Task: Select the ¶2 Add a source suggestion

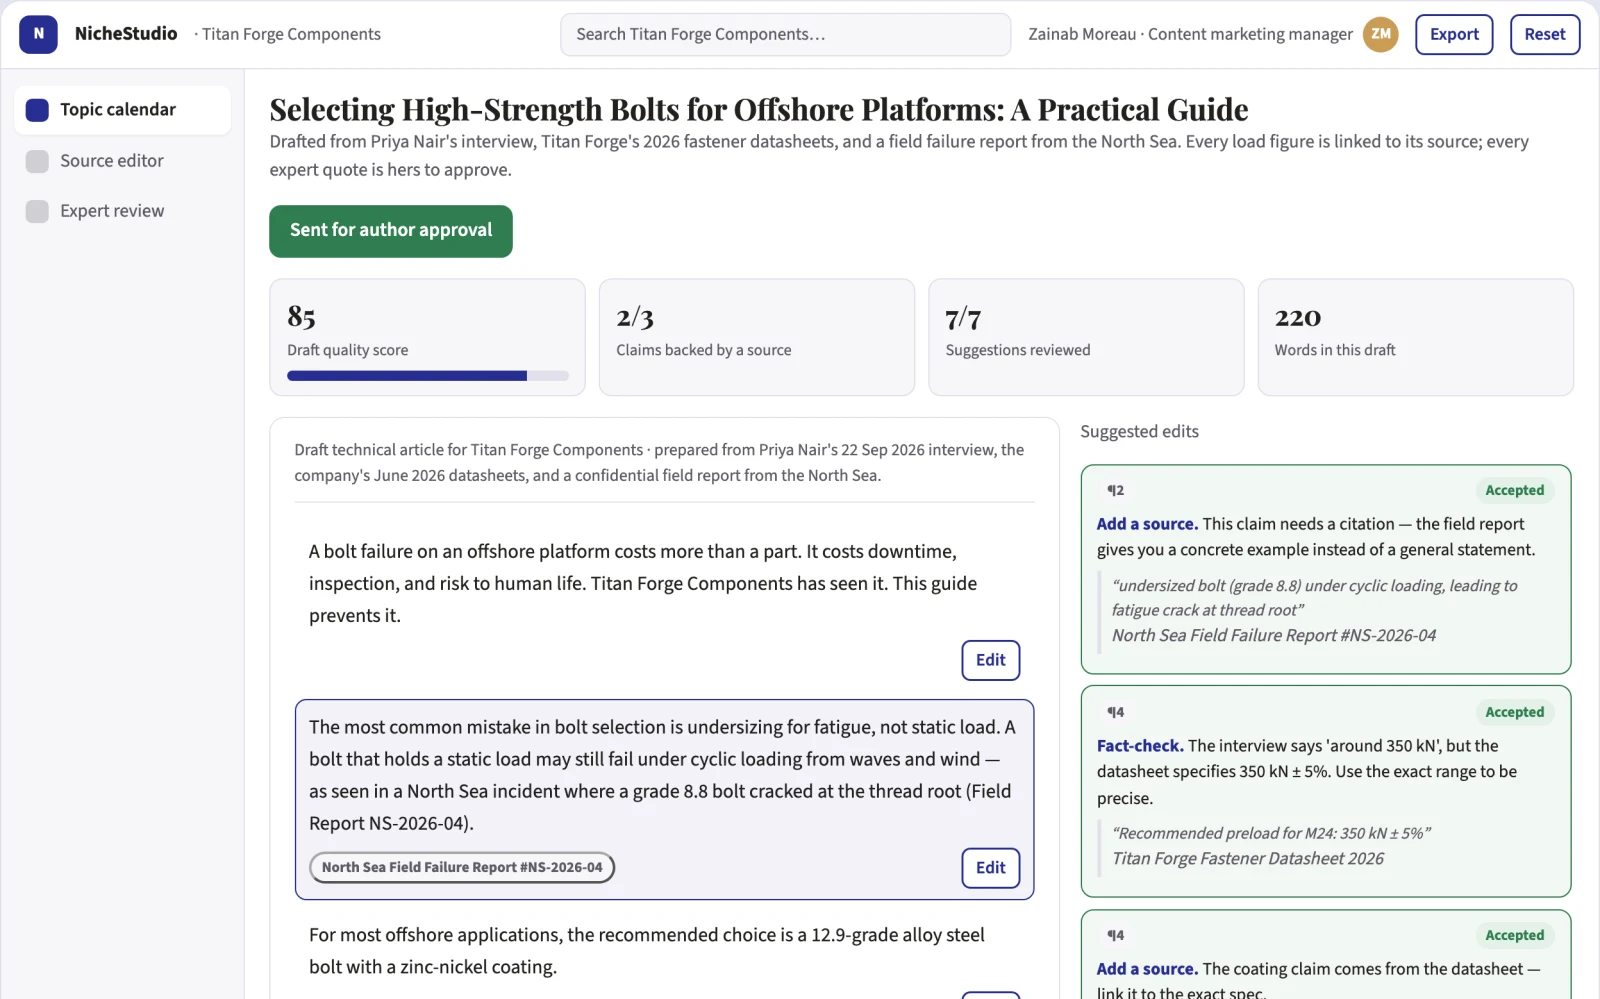Action: pyautogui.click(x=1326, y=569)
